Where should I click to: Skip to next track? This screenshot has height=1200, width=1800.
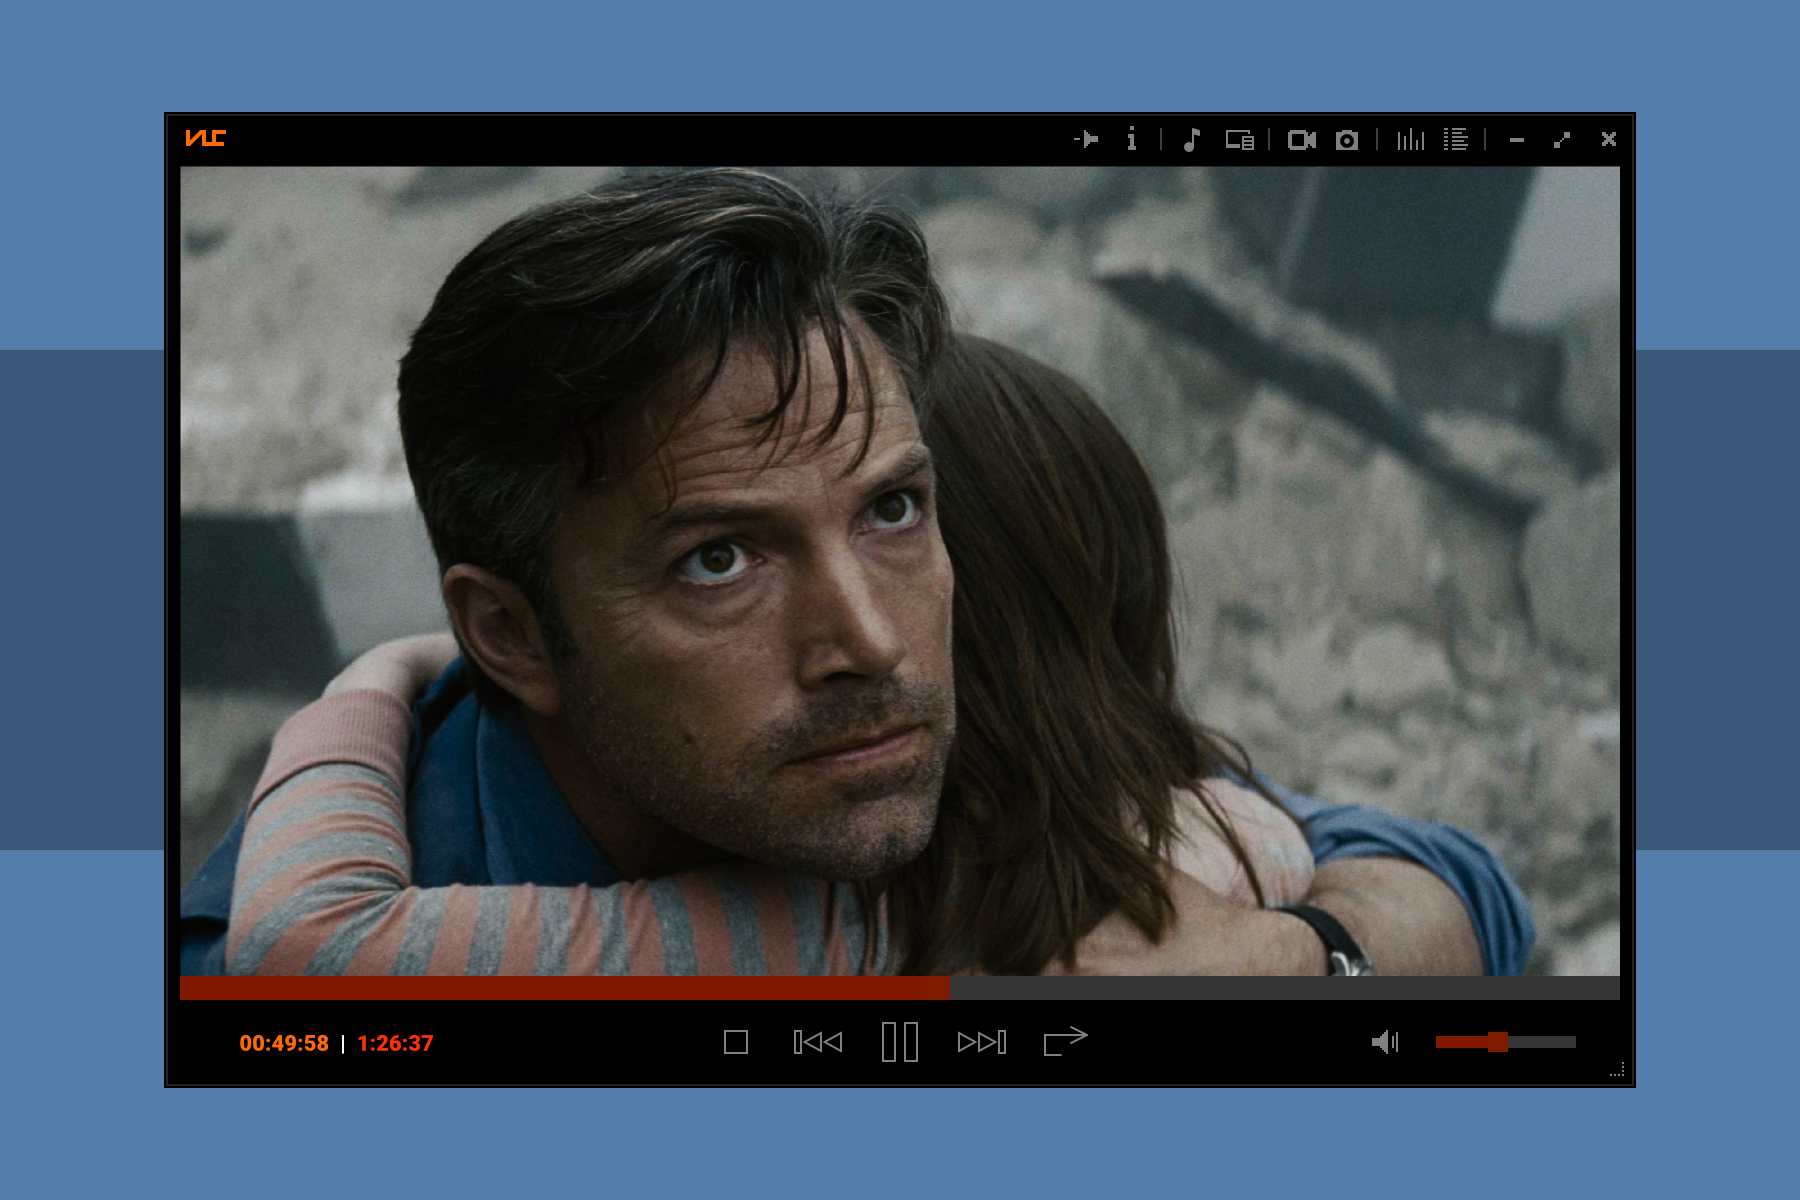pyautogui.click(x=982, y=1042)
